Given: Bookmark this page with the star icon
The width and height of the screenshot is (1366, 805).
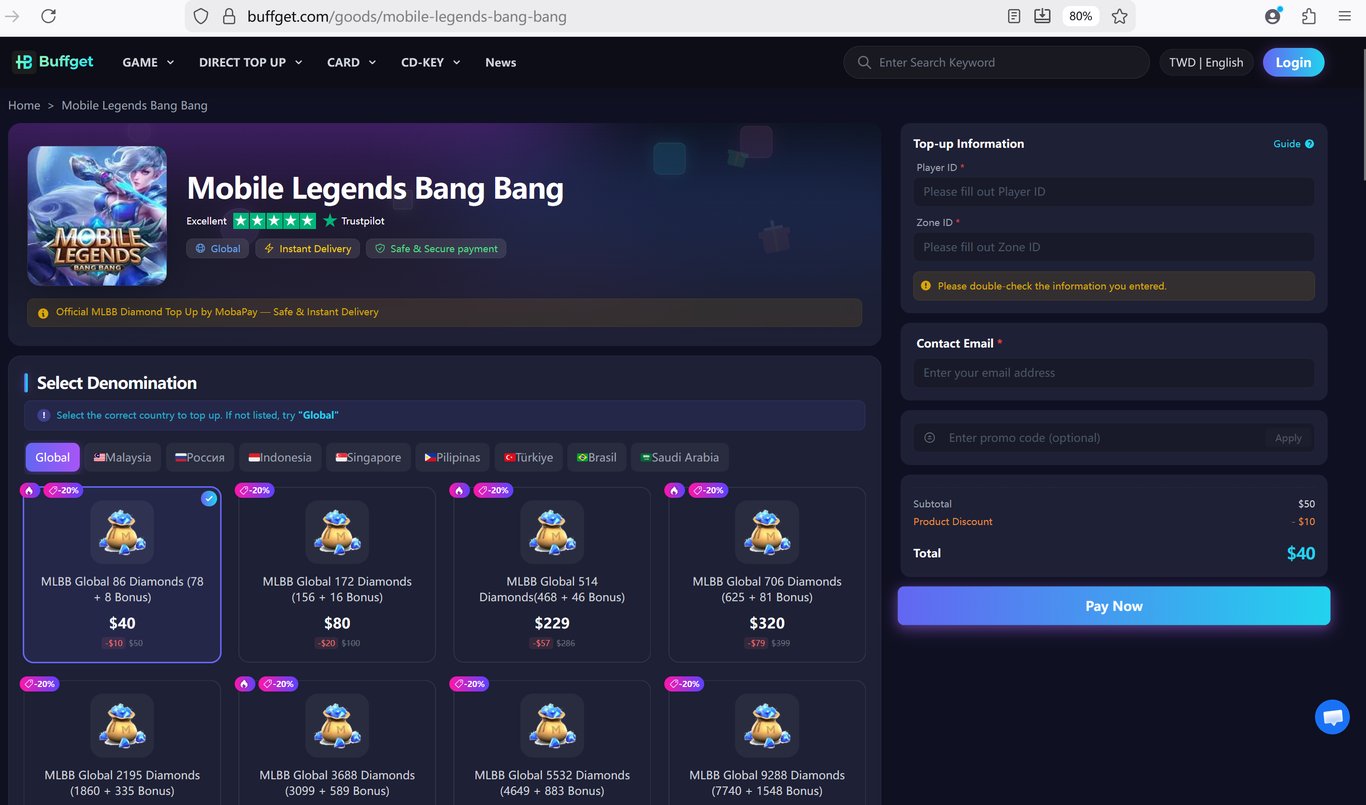Looking at the screenshot, I should pos(1119,16).
